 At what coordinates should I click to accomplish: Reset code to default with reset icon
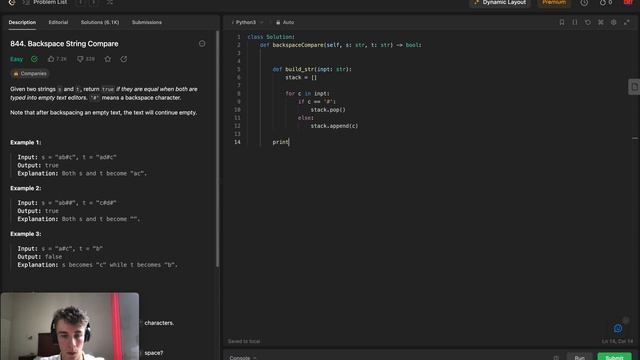(x=588, y=22)
